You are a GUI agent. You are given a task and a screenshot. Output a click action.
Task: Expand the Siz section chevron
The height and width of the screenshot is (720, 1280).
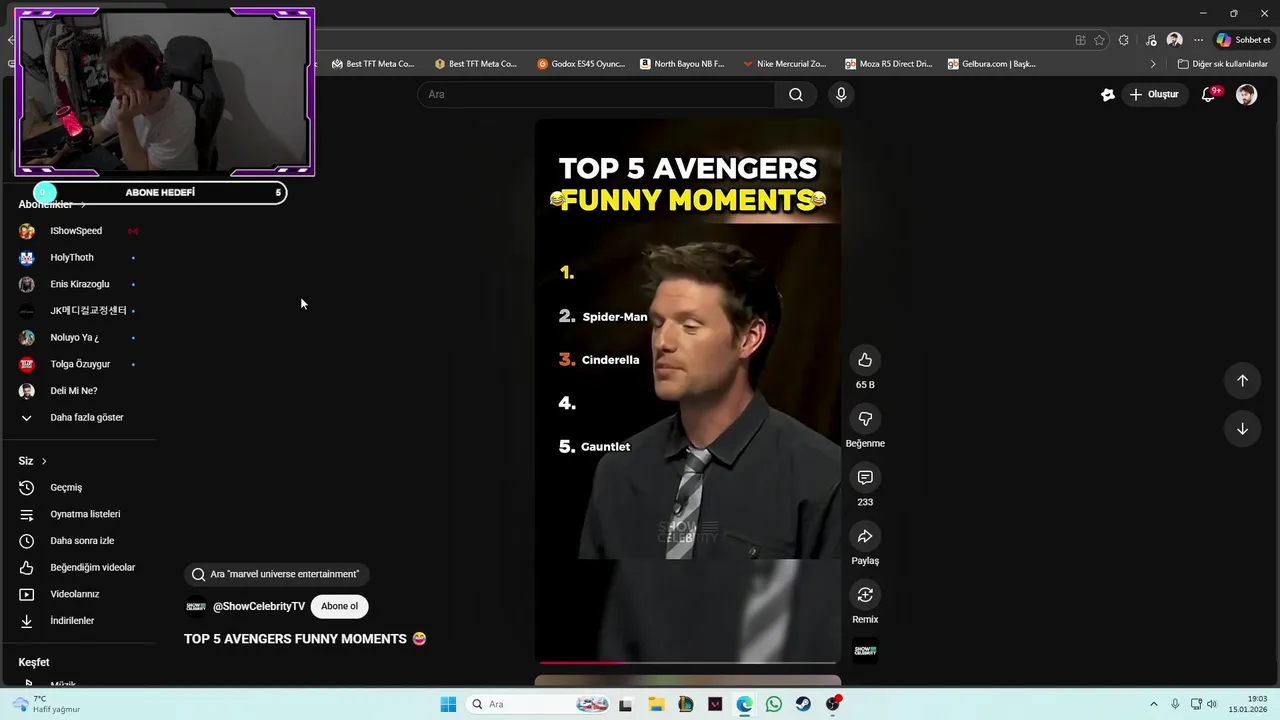point(44,461)
